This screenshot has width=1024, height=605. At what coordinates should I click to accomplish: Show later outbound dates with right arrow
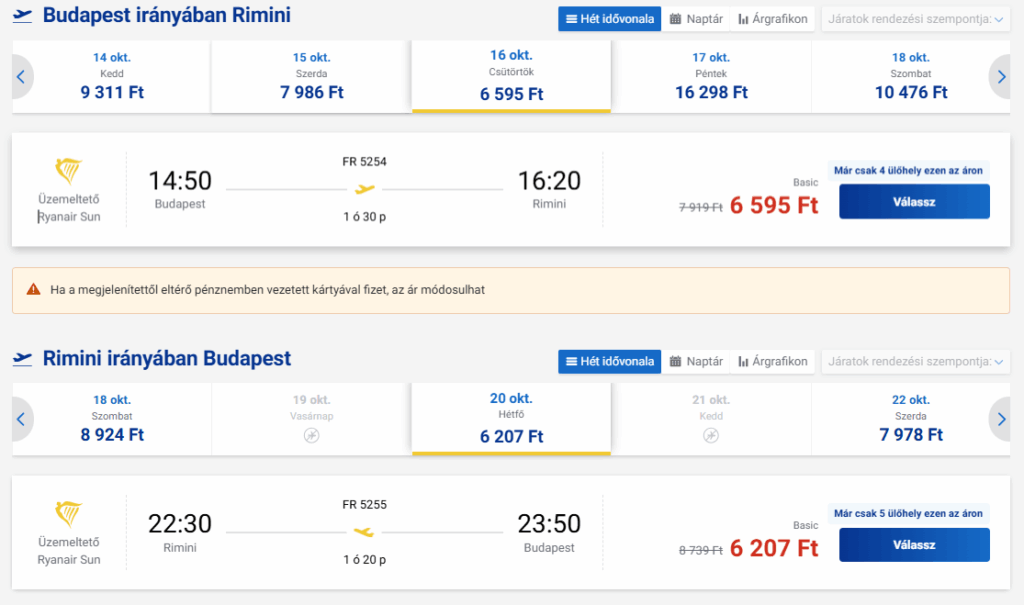coord(1001,76)
